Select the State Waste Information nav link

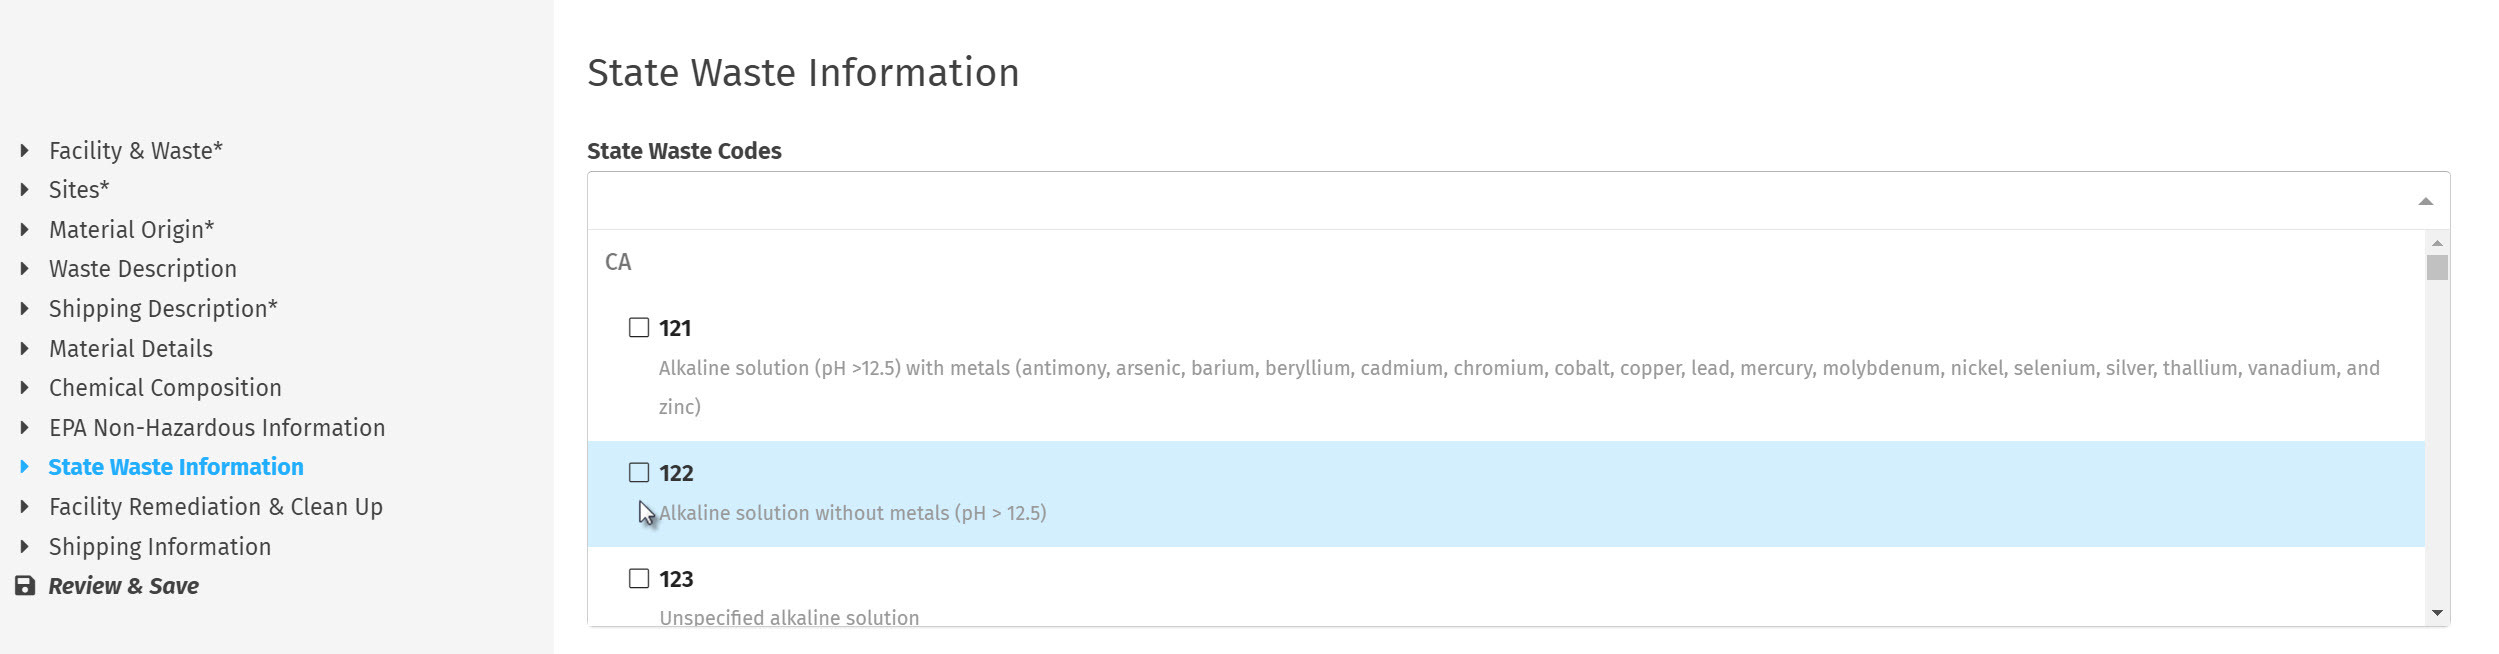pyautogui.click(x=176, y=467)
